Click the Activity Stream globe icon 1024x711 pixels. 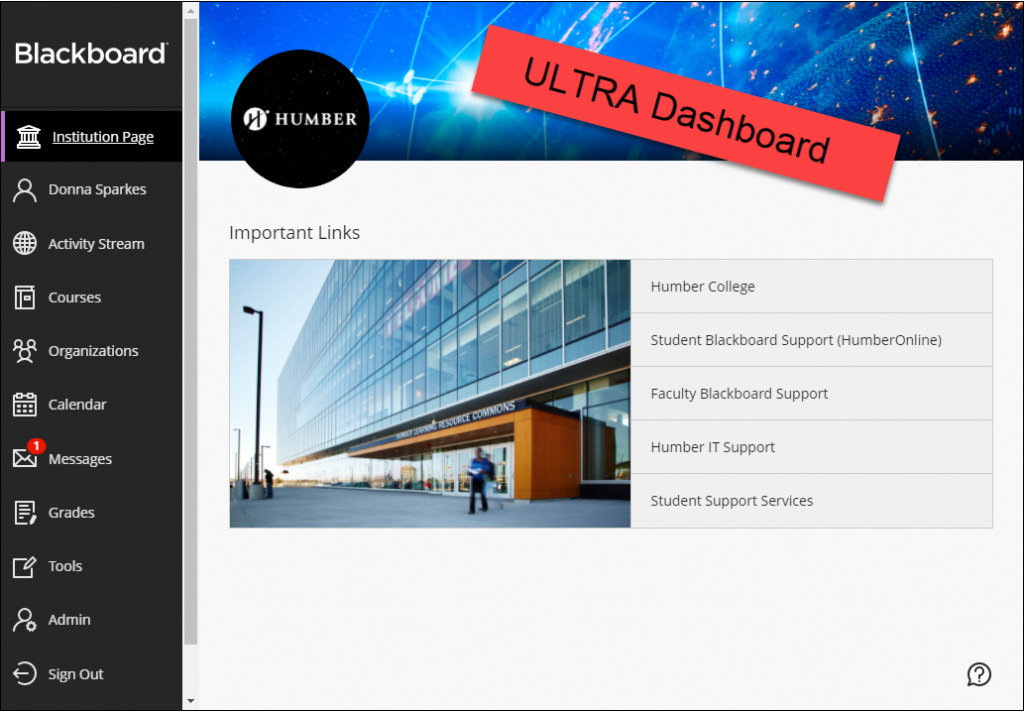pos(25,244)
